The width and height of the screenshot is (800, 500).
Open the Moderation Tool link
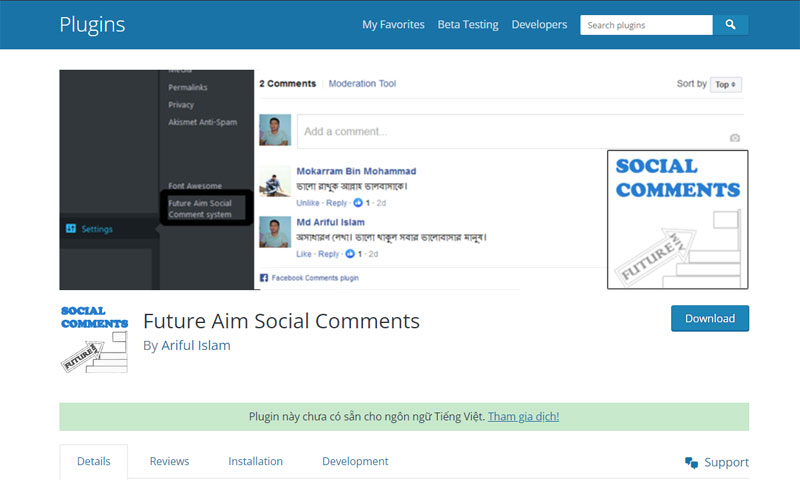pos(362,83)
